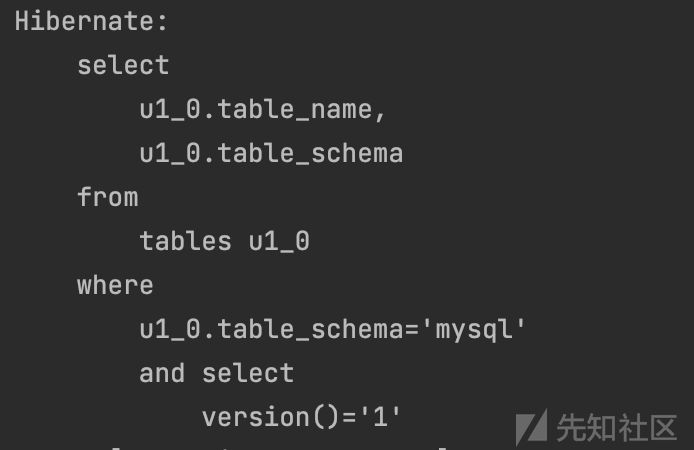Click the Hibernate: log label
This screenshot has width=694, height=450.
[91, 21]
